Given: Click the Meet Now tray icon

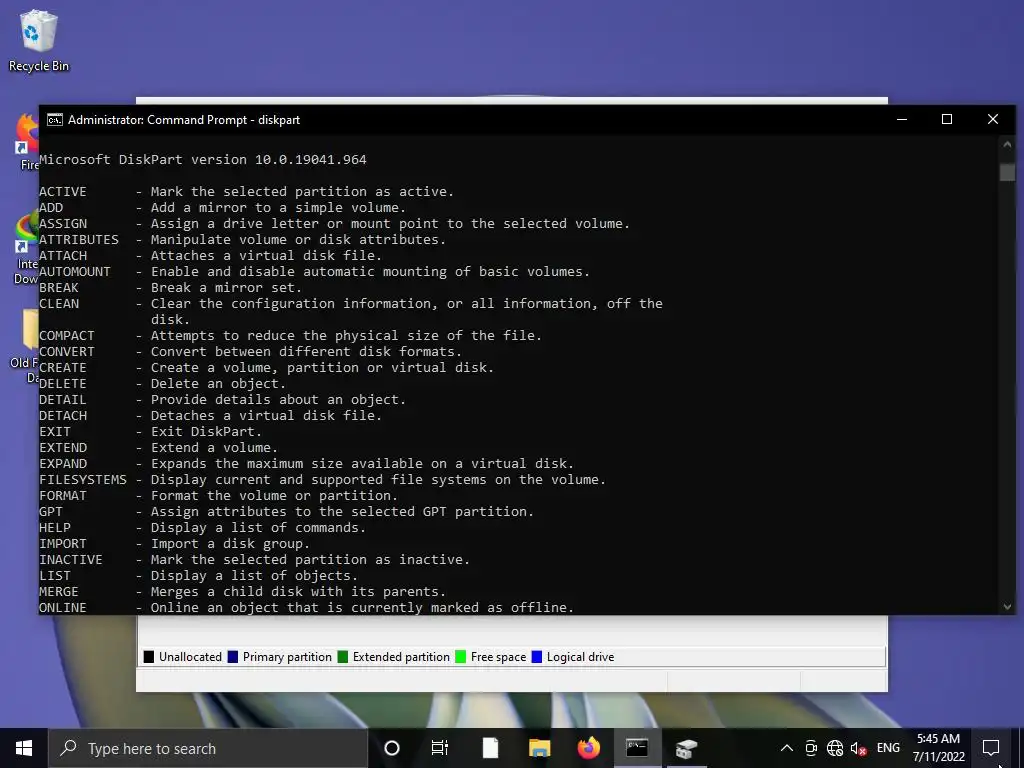Looking at the screenshot, I should (x=811, y=748).
